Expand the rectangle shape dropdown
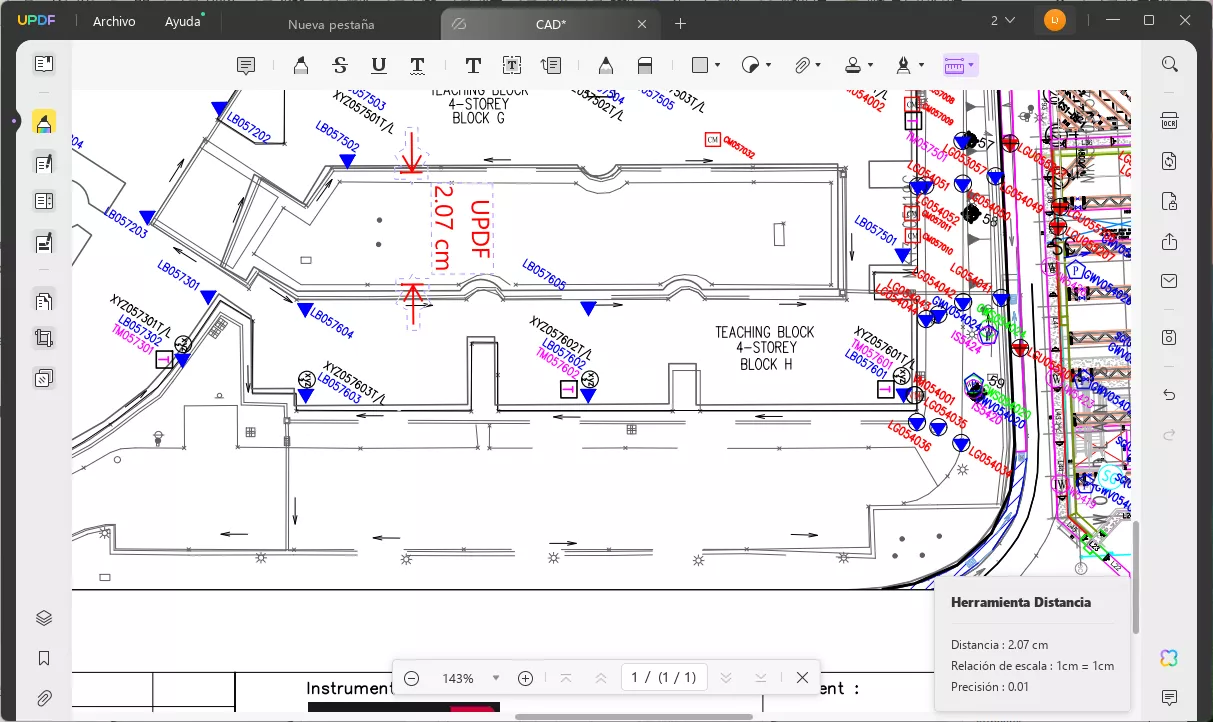Viewport: 1213px width, 722px height. tap(718, 65)
